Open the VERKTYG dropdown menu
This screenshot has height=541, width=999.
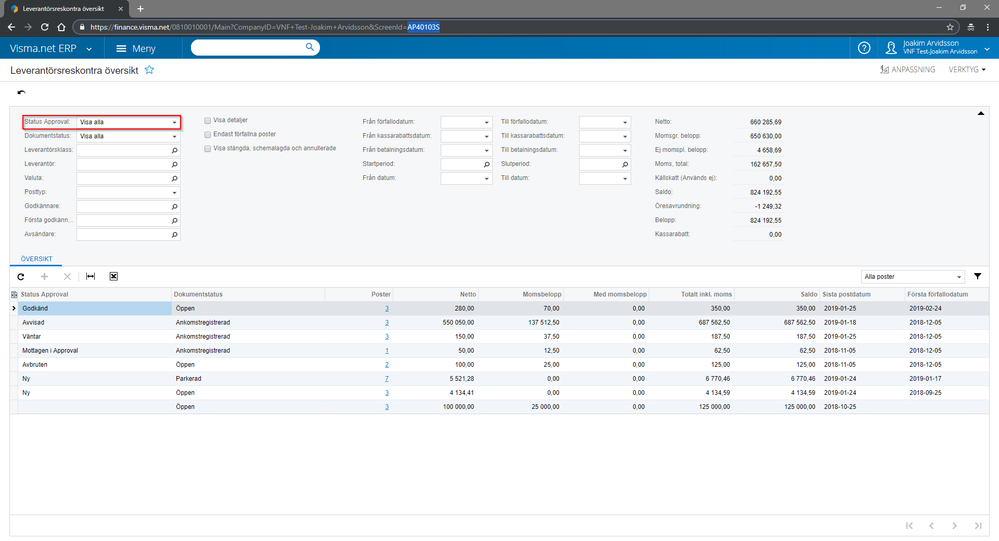click(968, 70)
